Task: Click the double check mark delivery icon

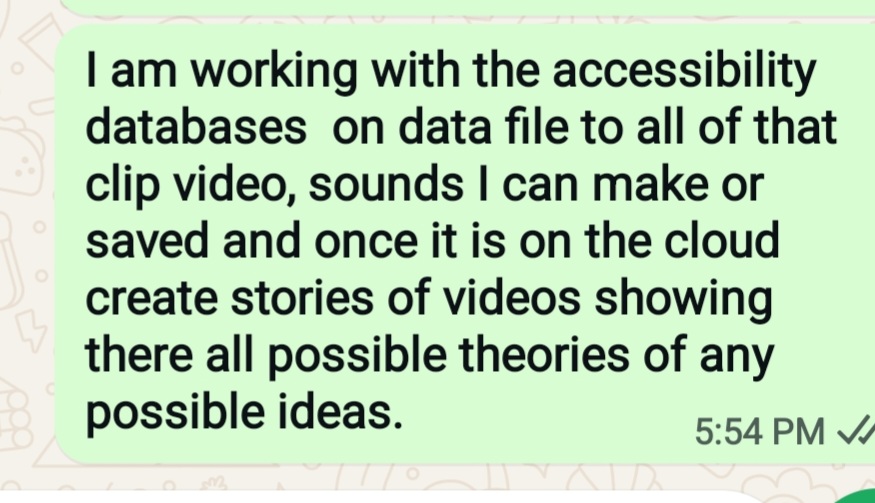Action: click(857, 430)
